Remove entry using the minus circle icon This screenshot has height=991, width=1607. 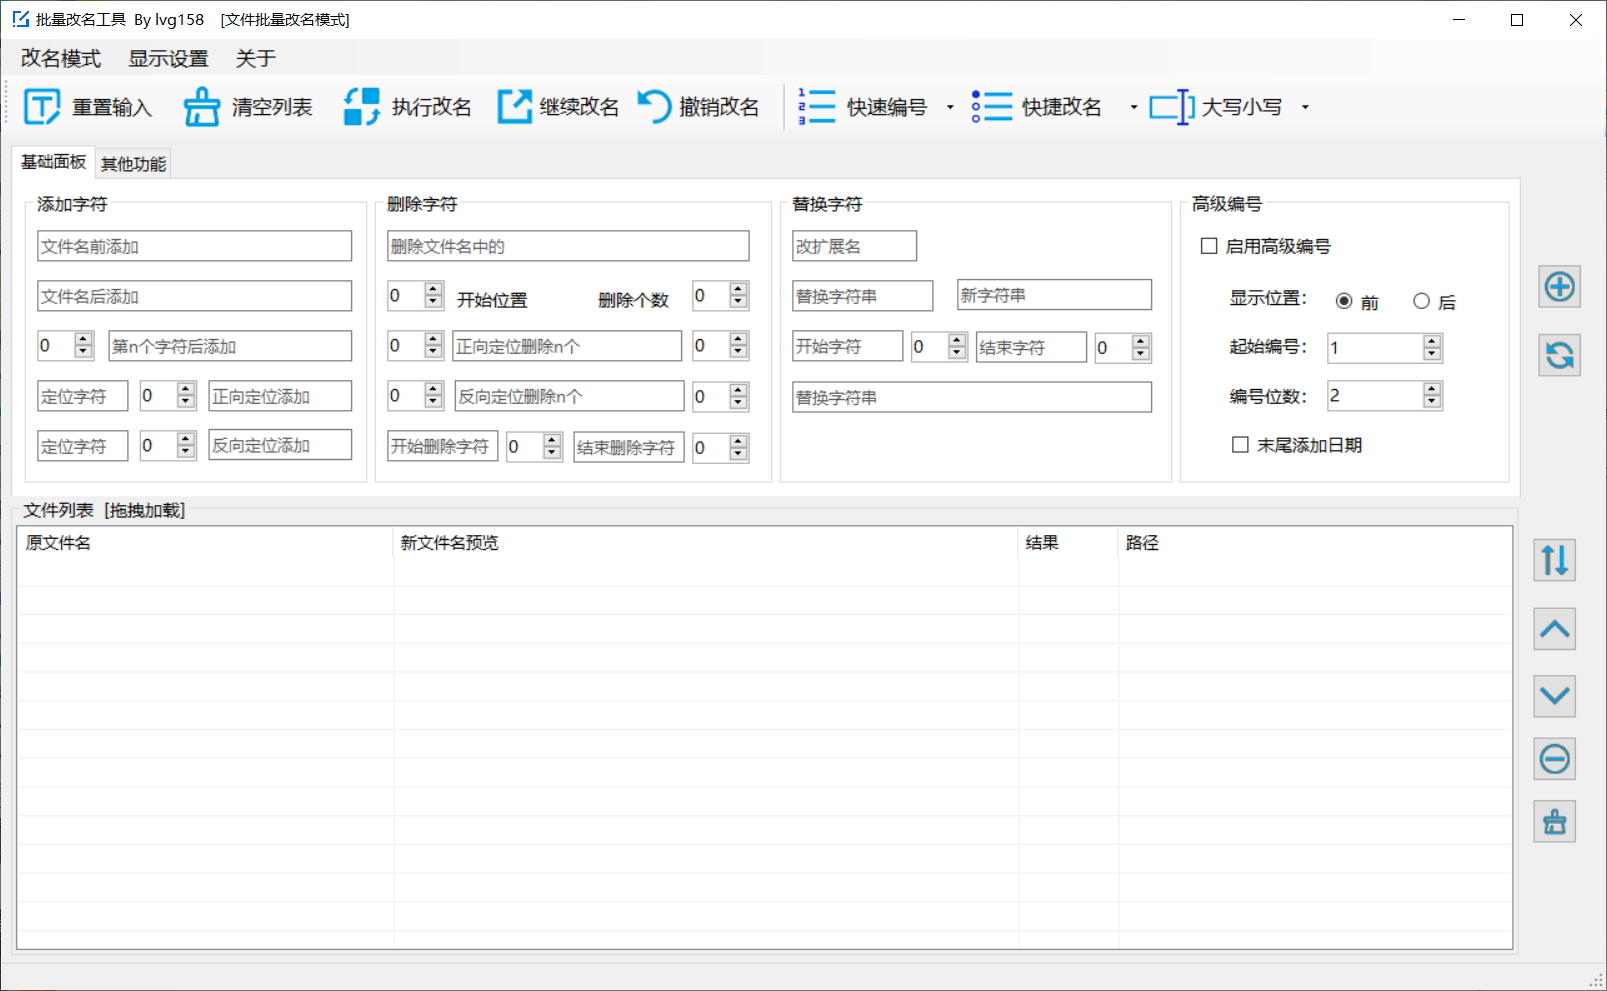pos(1554,760)
